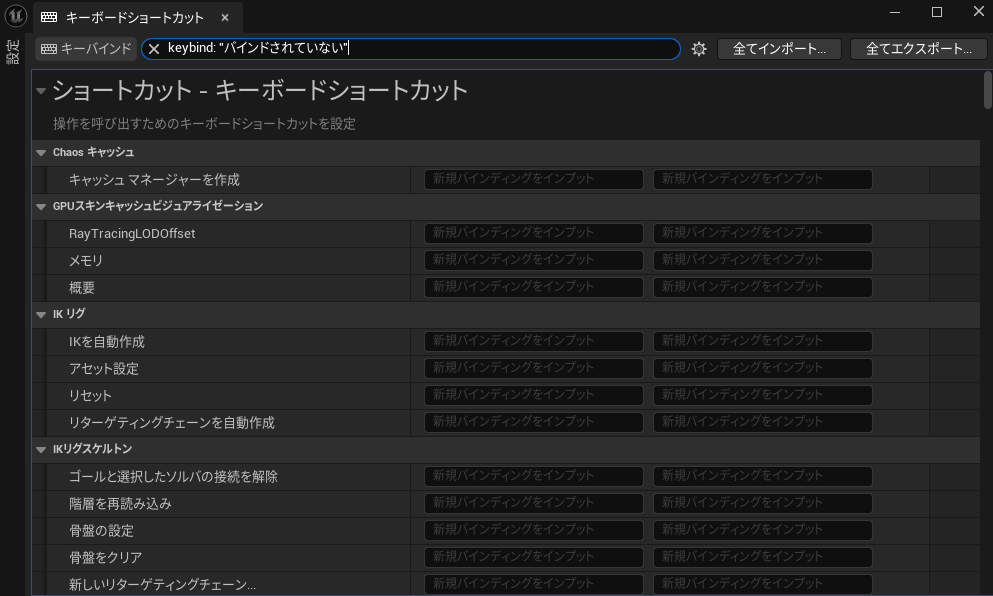This screenshot has width=993, height=596.
Task: Open search settings gear icon
Action: pyautogui.click(x=699, y=49)
